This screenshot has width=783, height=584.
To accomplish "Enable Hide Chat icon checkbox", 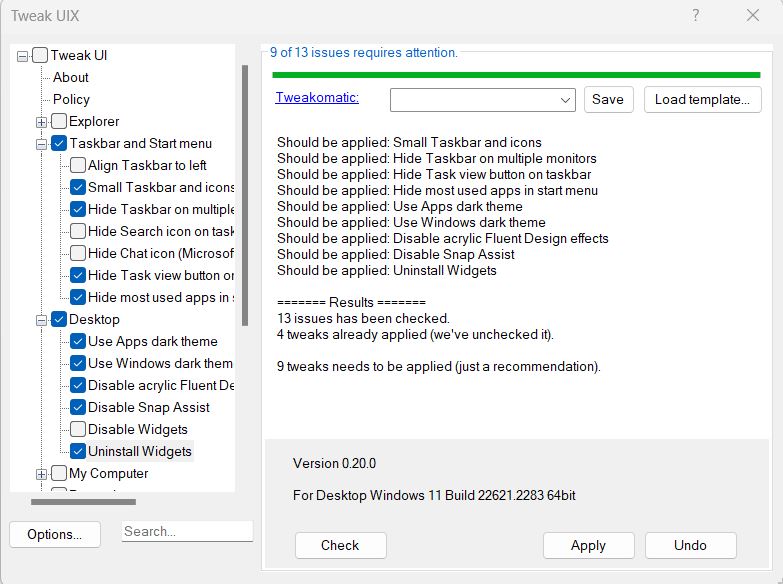I will point(78,253).
